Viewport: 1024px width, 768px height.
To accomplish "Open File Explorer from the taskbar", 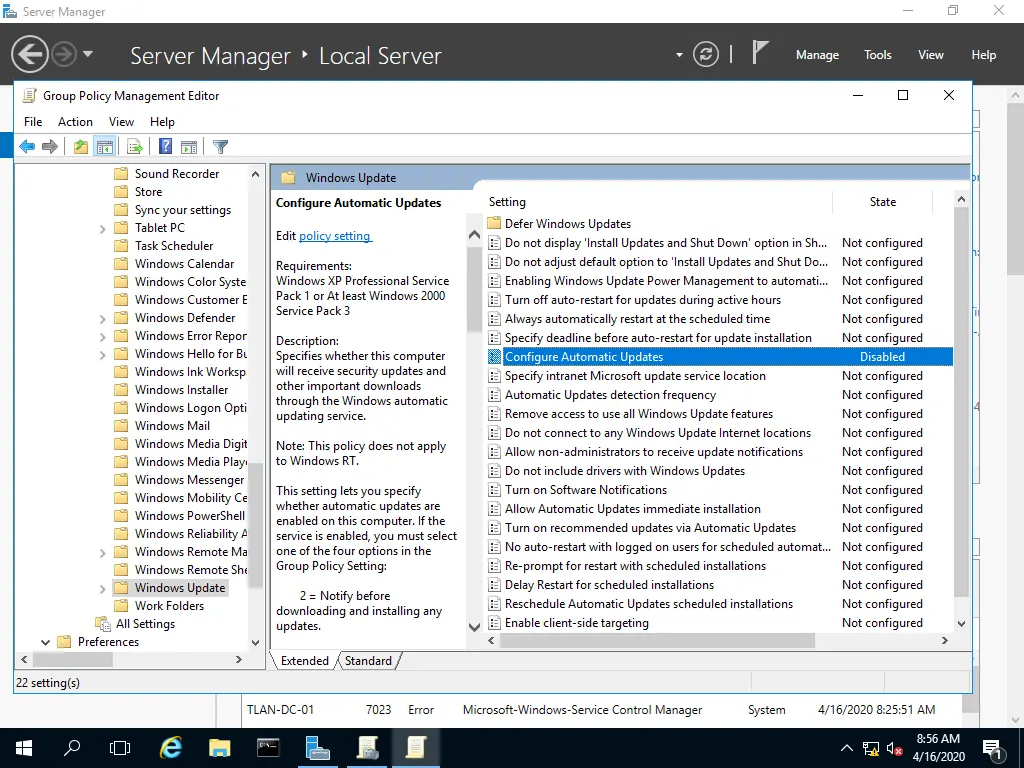I will tap(219, 748).
